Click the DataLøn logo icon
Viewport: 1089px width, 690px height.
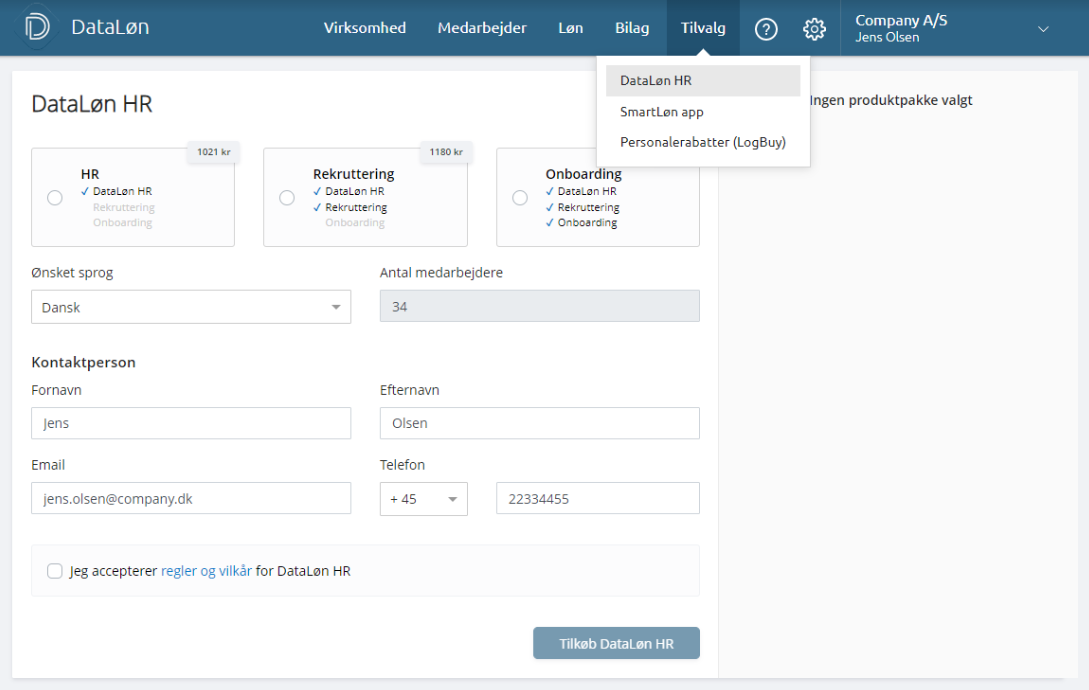37,28
